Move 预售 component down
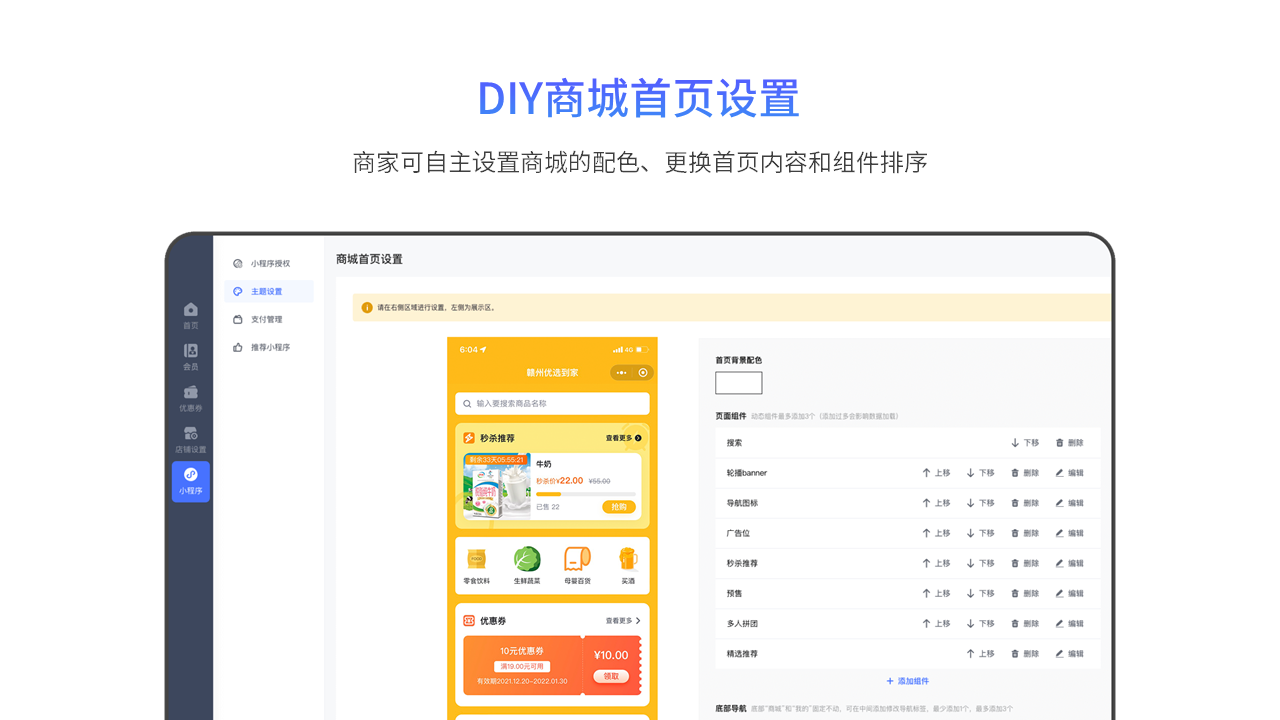The width and height of the screenshot is (1280, 720). click(x=980, y=593)
